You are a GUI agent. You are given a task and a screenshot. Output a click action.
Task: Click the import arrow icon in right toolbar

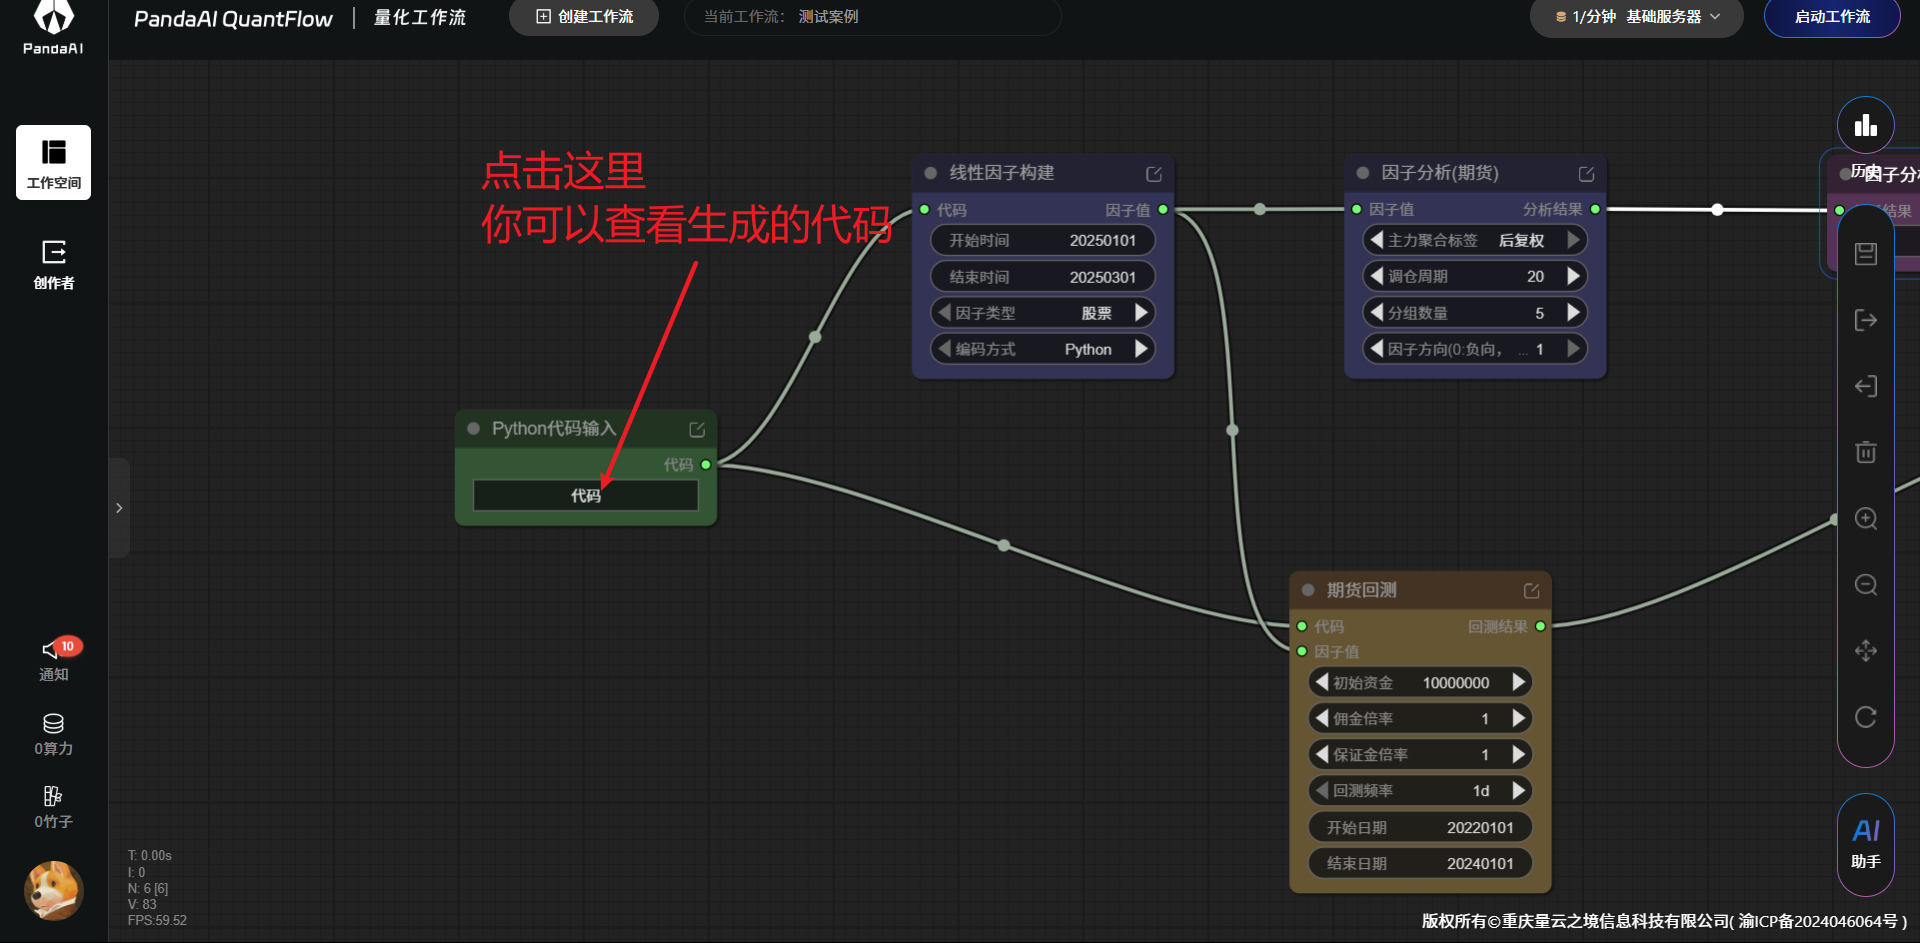tap(1866, 386)
